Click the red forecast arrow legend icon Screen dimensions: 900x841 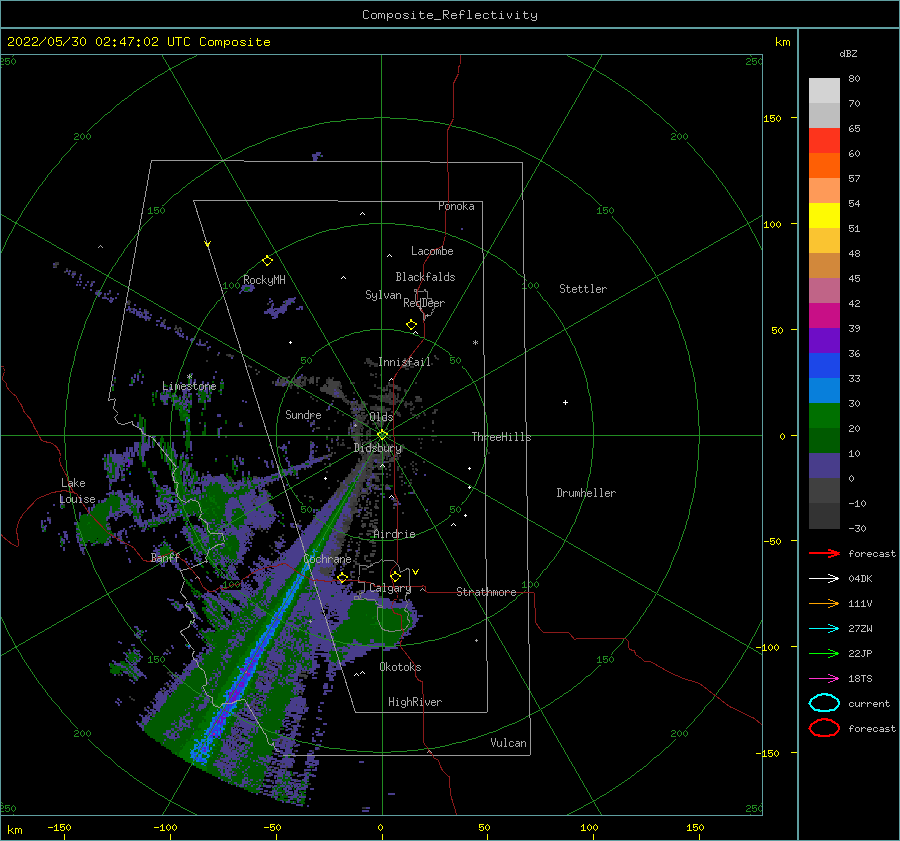coord(824,553)
